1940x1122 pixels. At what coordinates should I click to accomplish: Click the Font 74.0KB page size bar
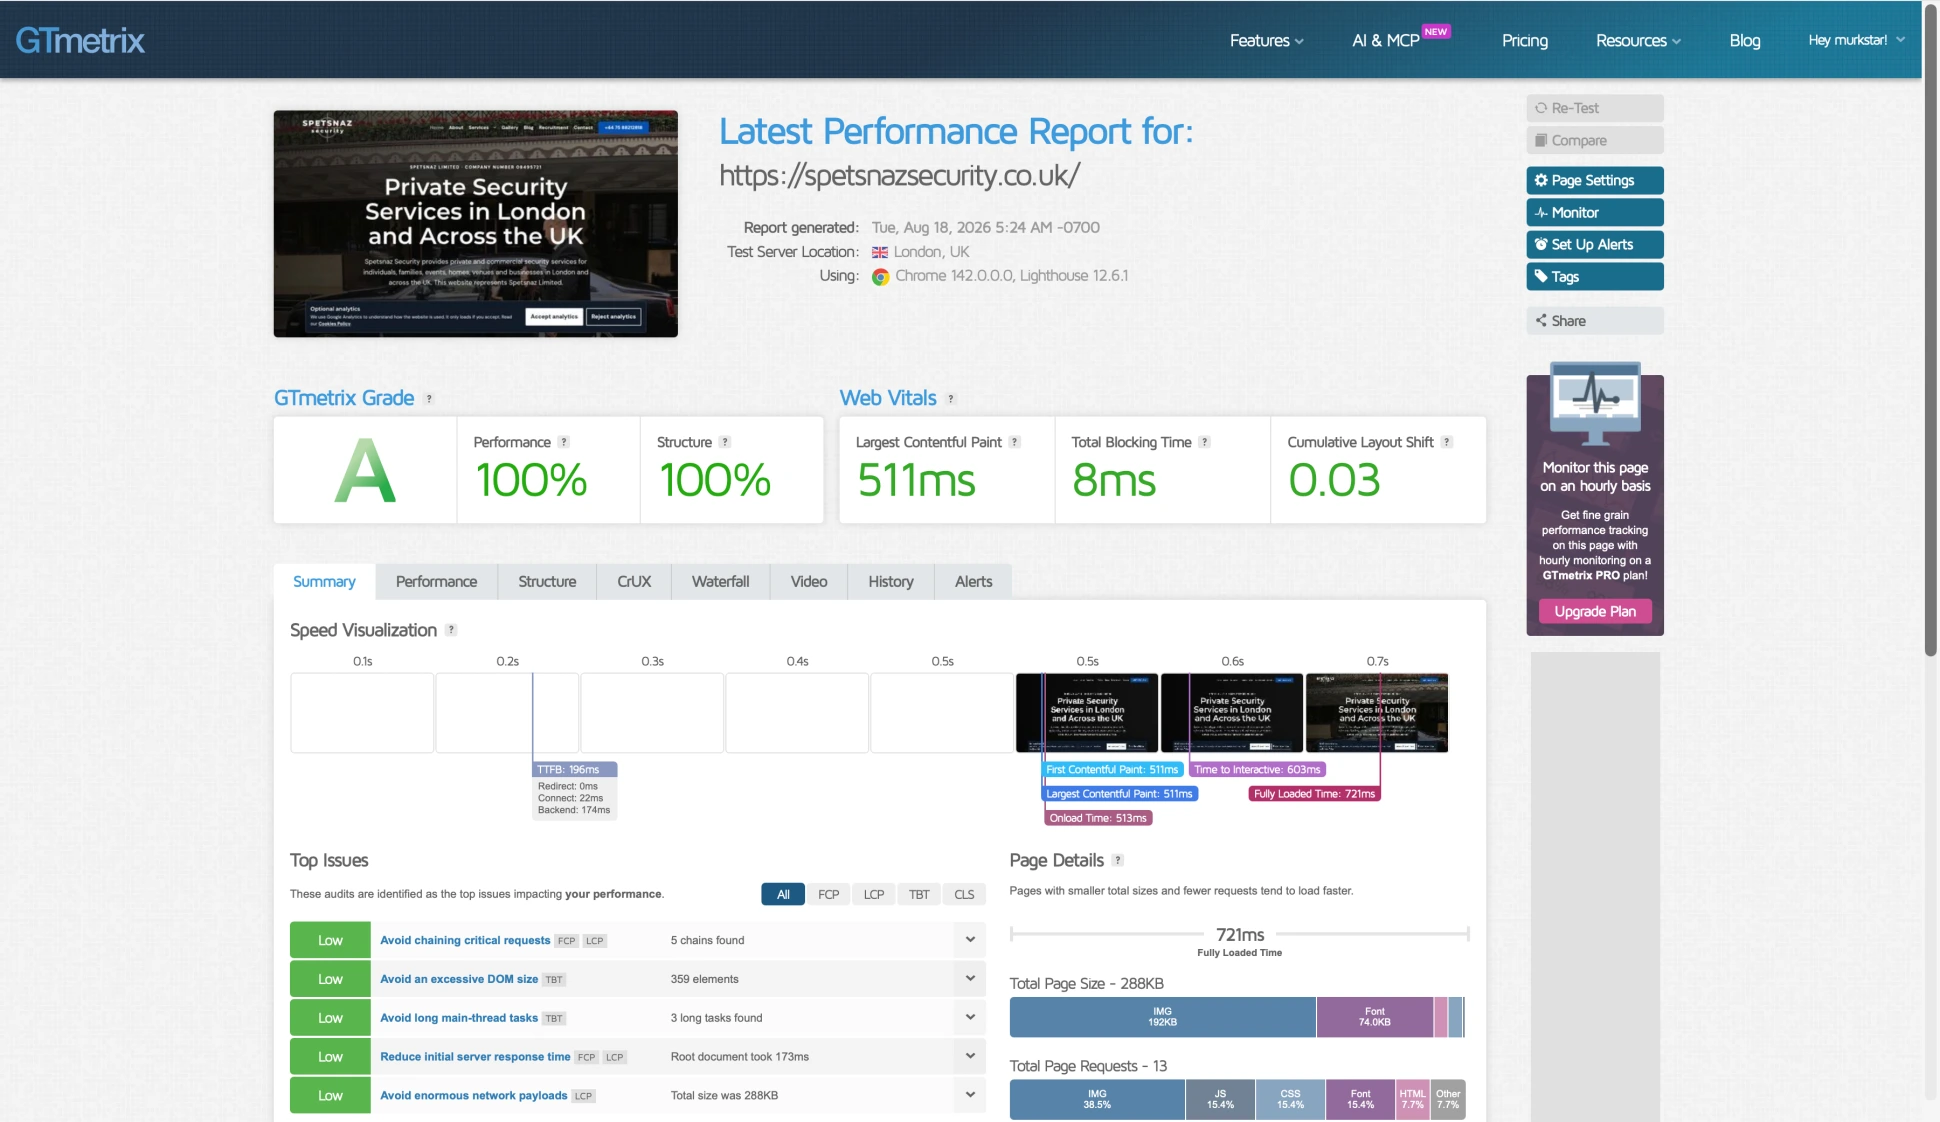pyautogui.click(x=1375, y=1017)
